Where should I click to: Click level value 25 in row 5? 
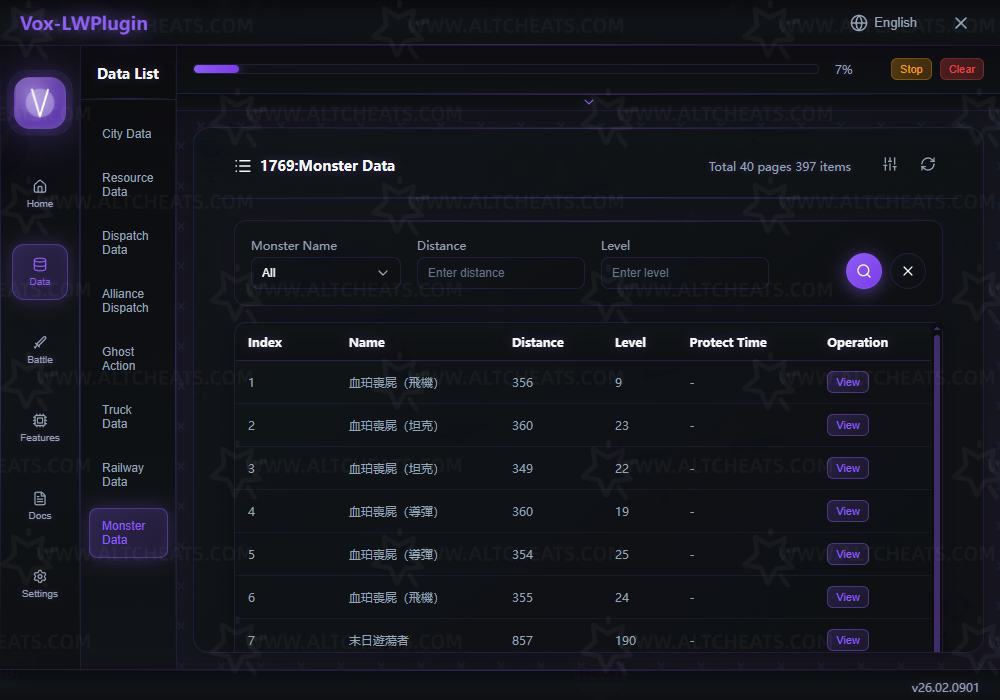coord(622,555)
